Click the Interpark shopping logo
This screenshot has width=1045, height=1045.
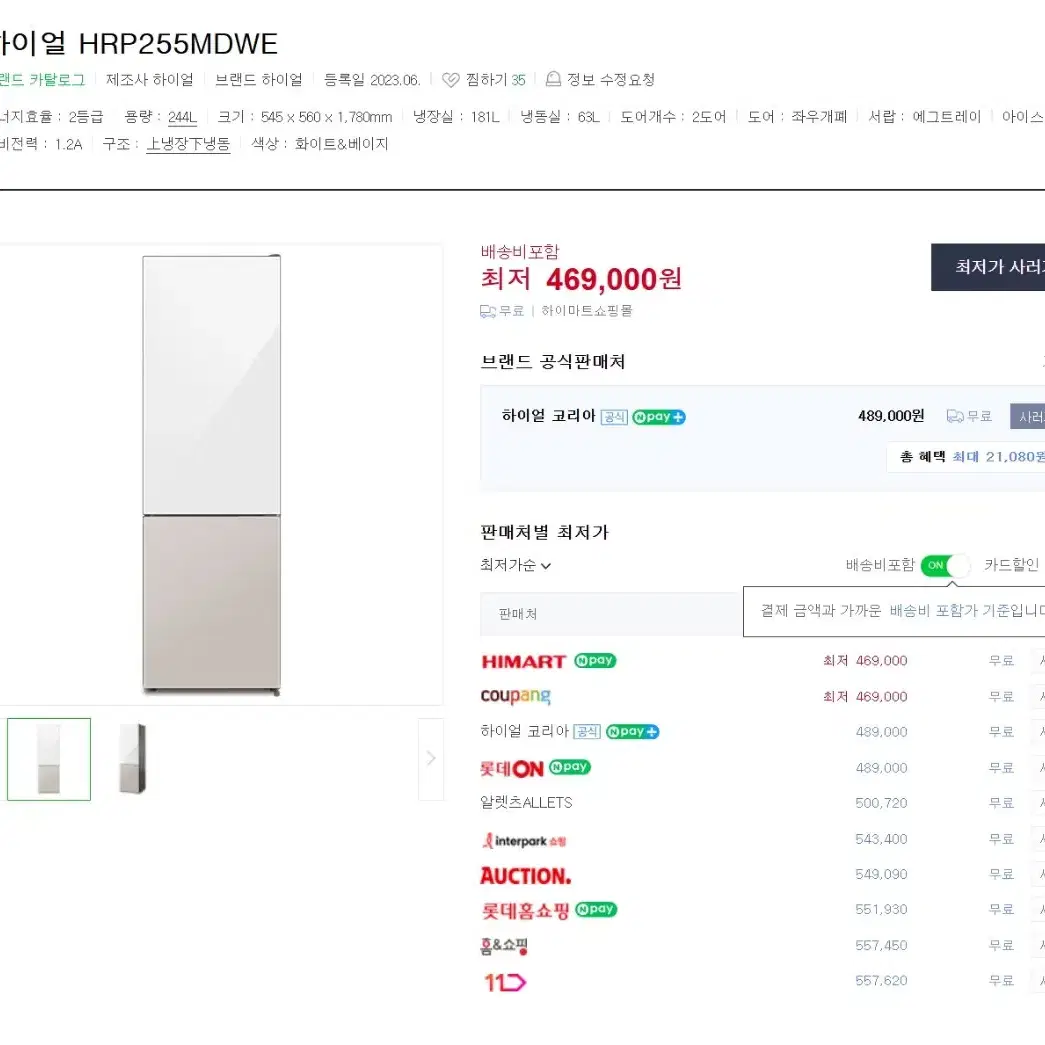click(x=524, y=840)
